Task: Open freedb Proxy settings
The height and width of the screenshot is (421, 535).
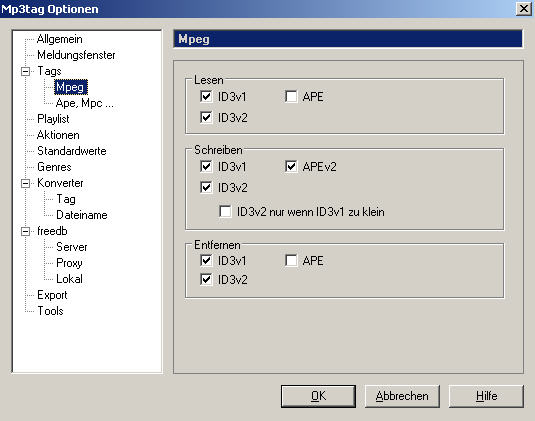Action: coord(69,263)
